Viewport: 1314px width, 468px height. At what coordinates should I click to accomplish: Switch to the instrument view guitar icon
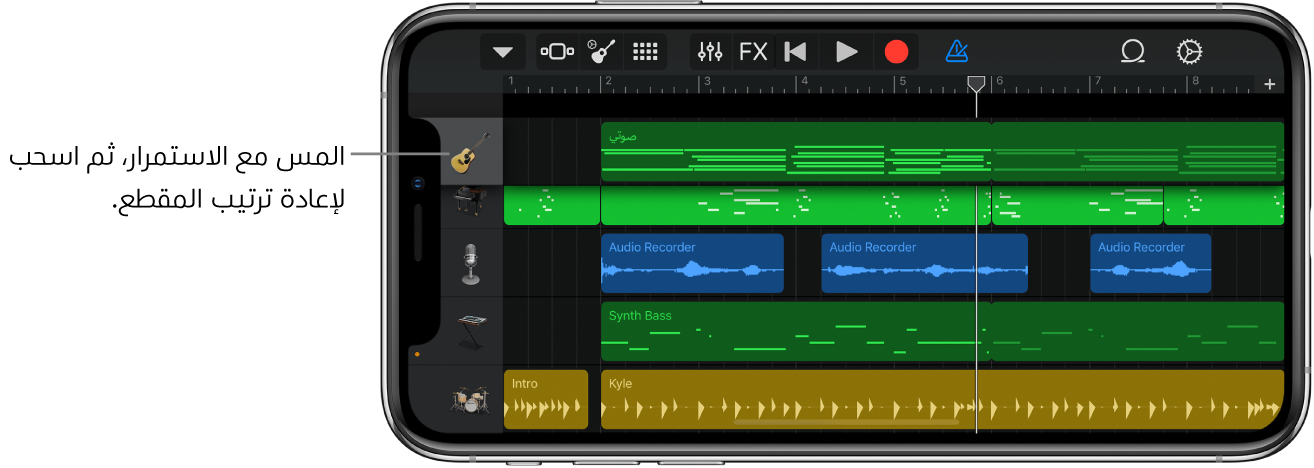601,52
